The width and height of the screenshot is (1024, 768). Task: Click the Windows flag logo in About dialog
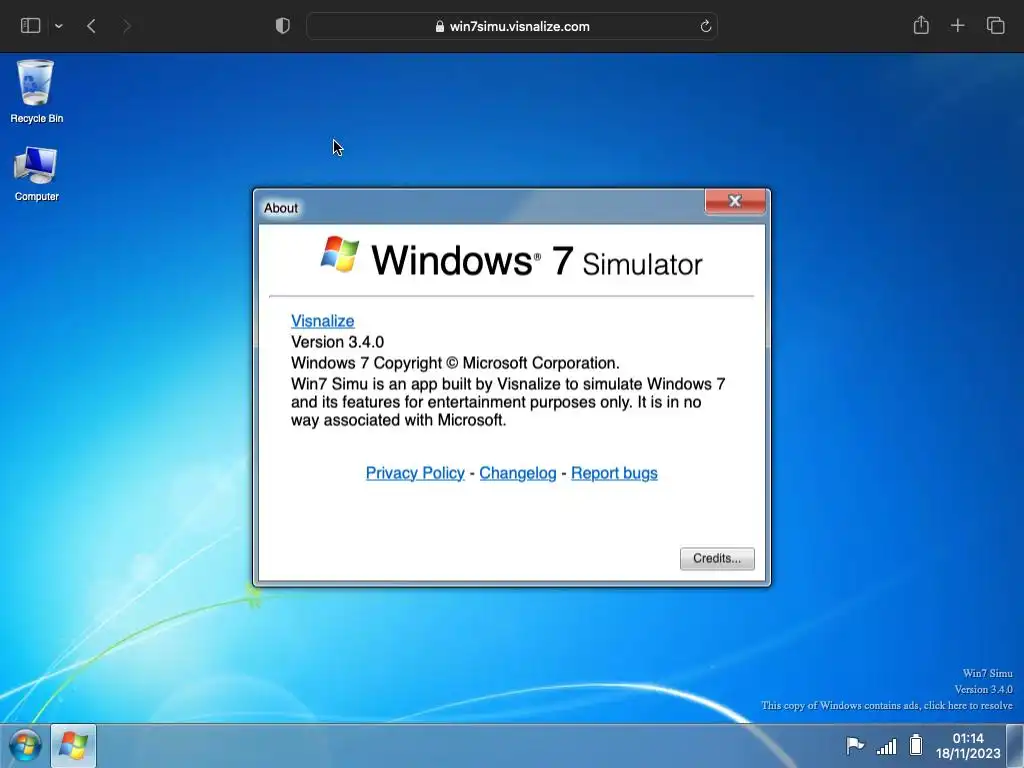[340, 254]
